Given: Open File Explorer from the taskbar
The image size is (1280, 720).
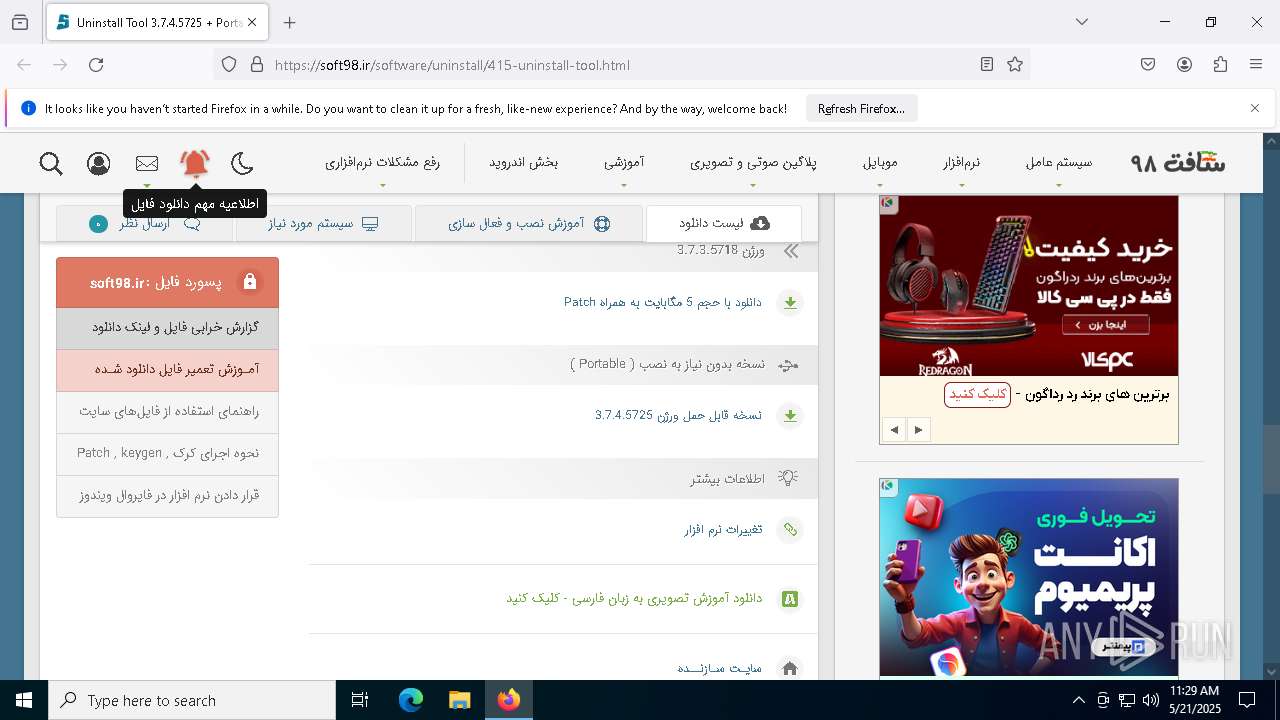Looking at the screenshot, I should (459, 700).
